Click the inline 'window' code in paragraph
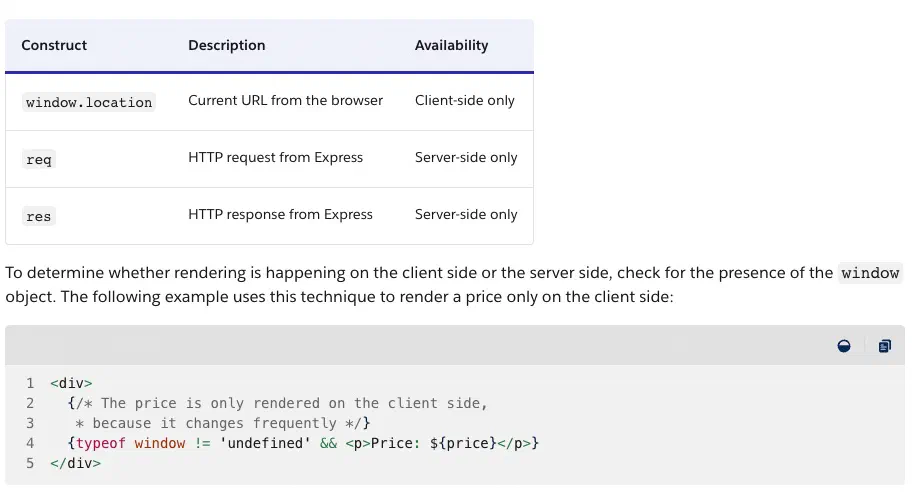This screenshot has height=495, width=917. point(870,273)
